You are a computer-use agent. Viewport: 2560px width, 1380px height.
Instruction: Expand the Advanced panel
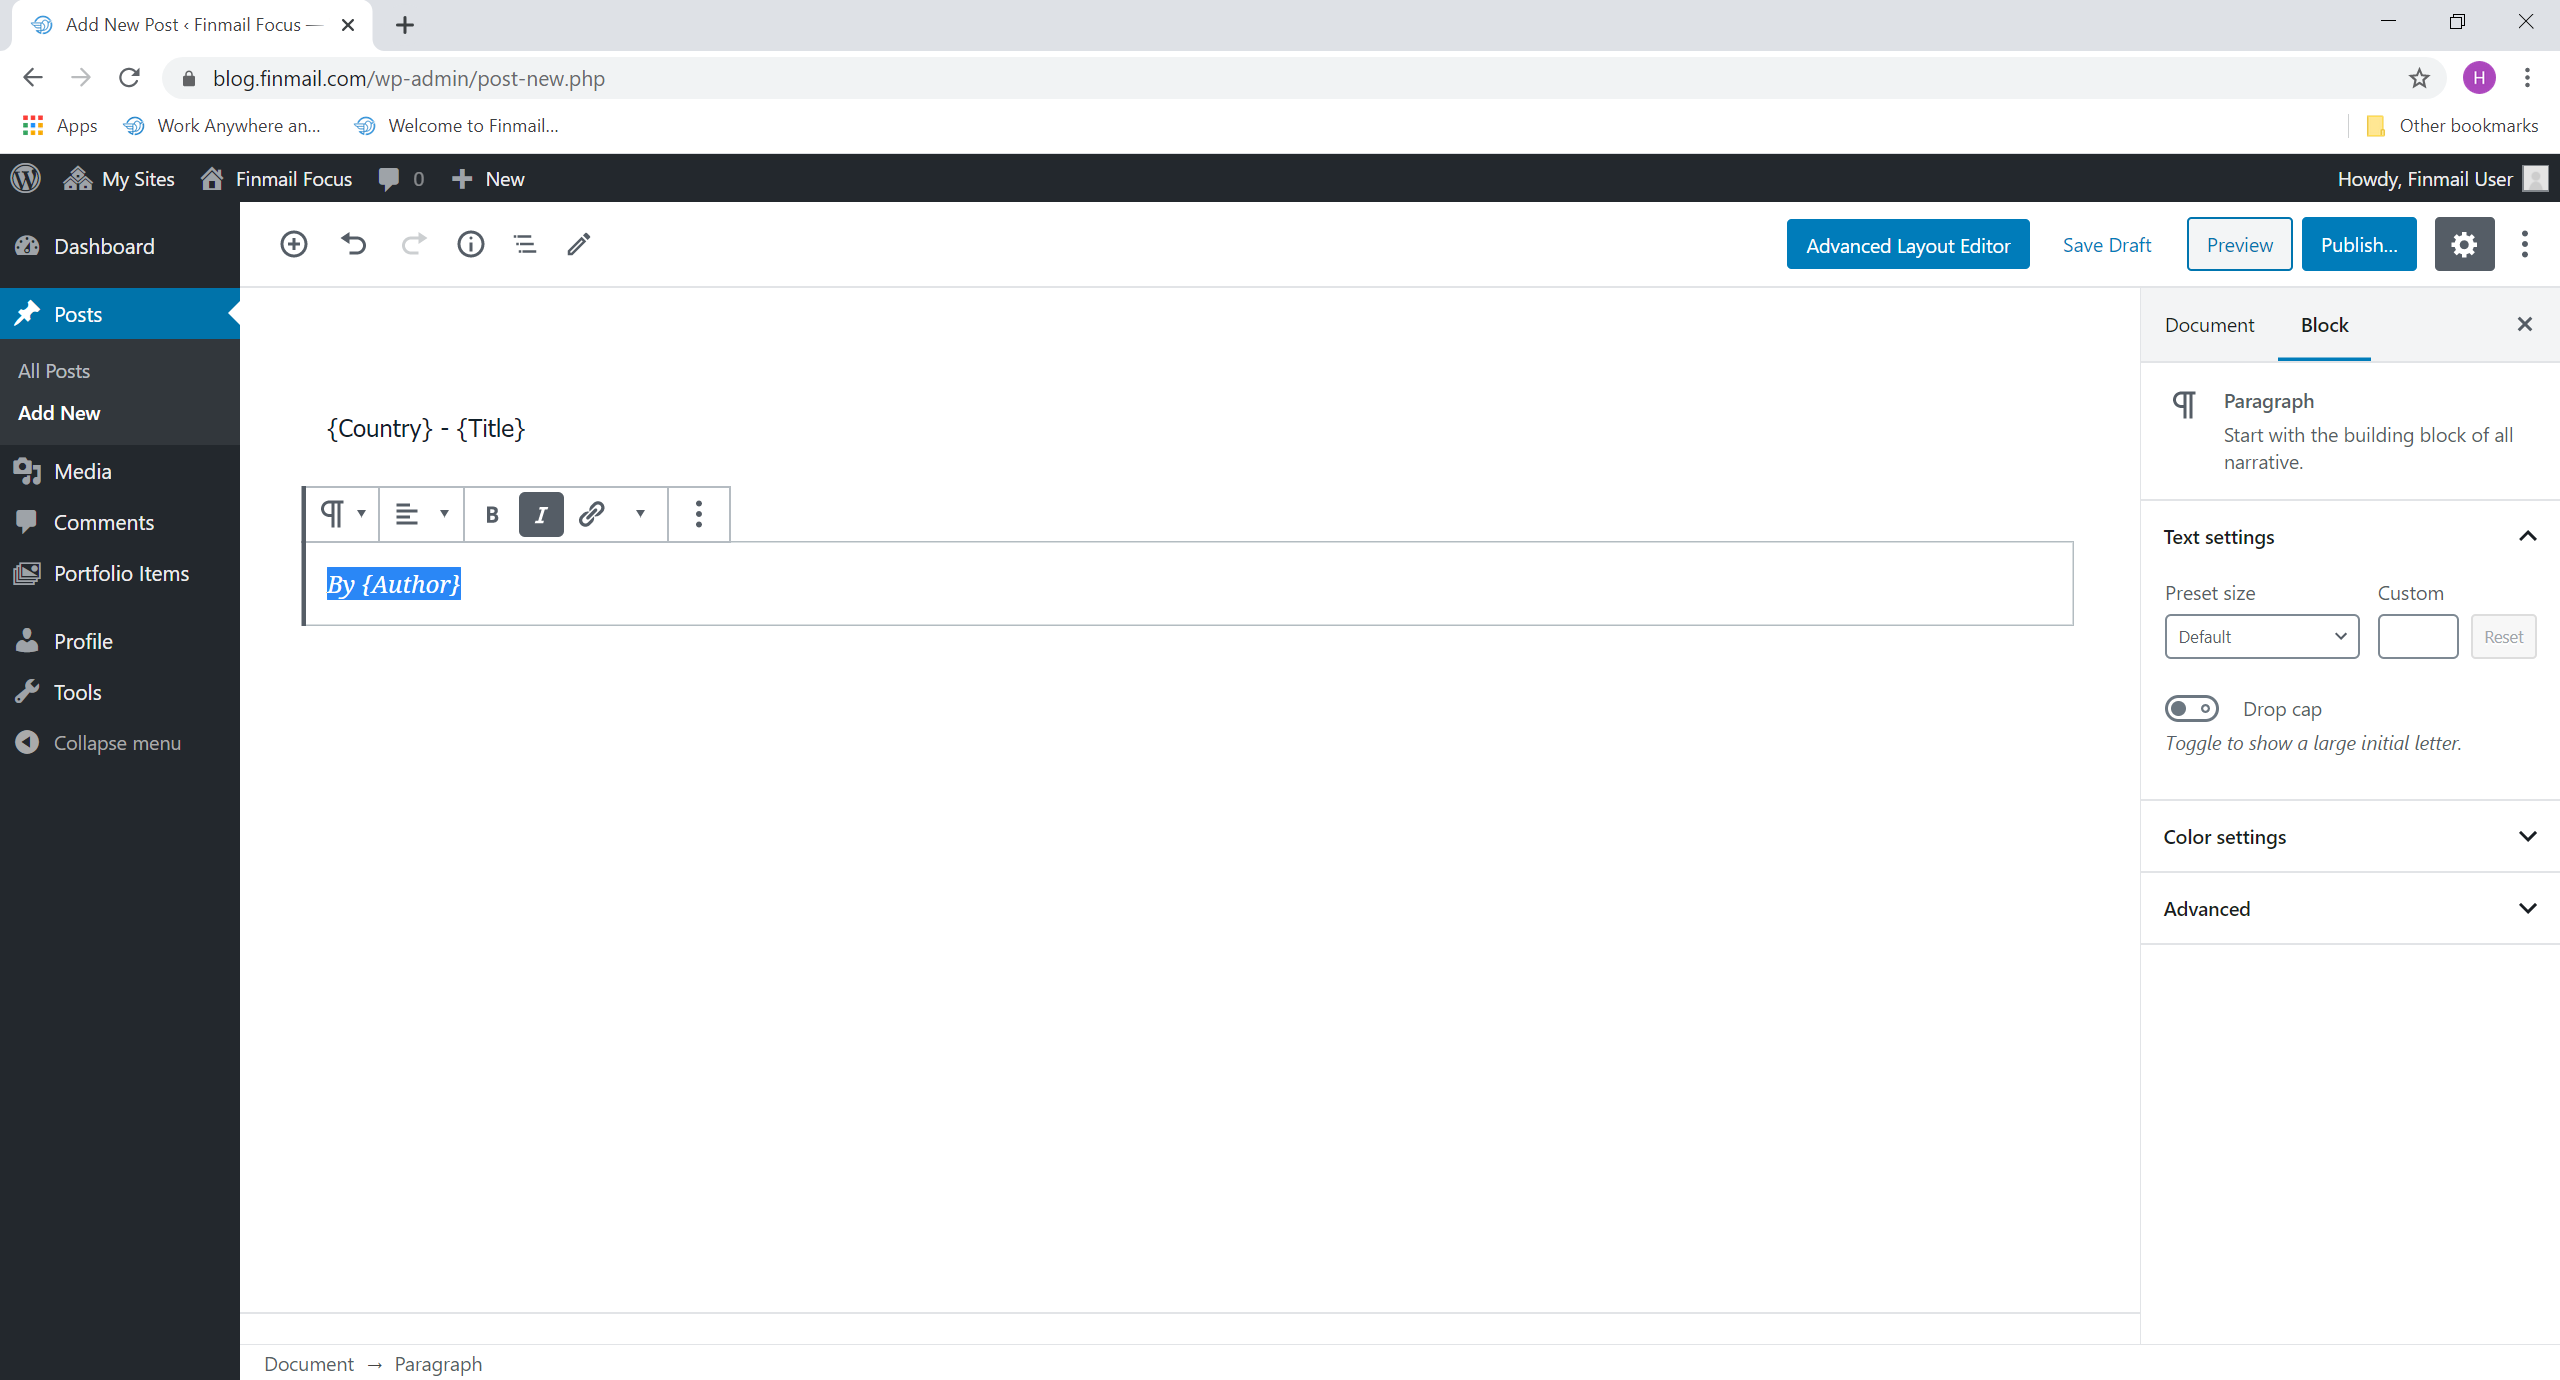tap(2350, 909)
